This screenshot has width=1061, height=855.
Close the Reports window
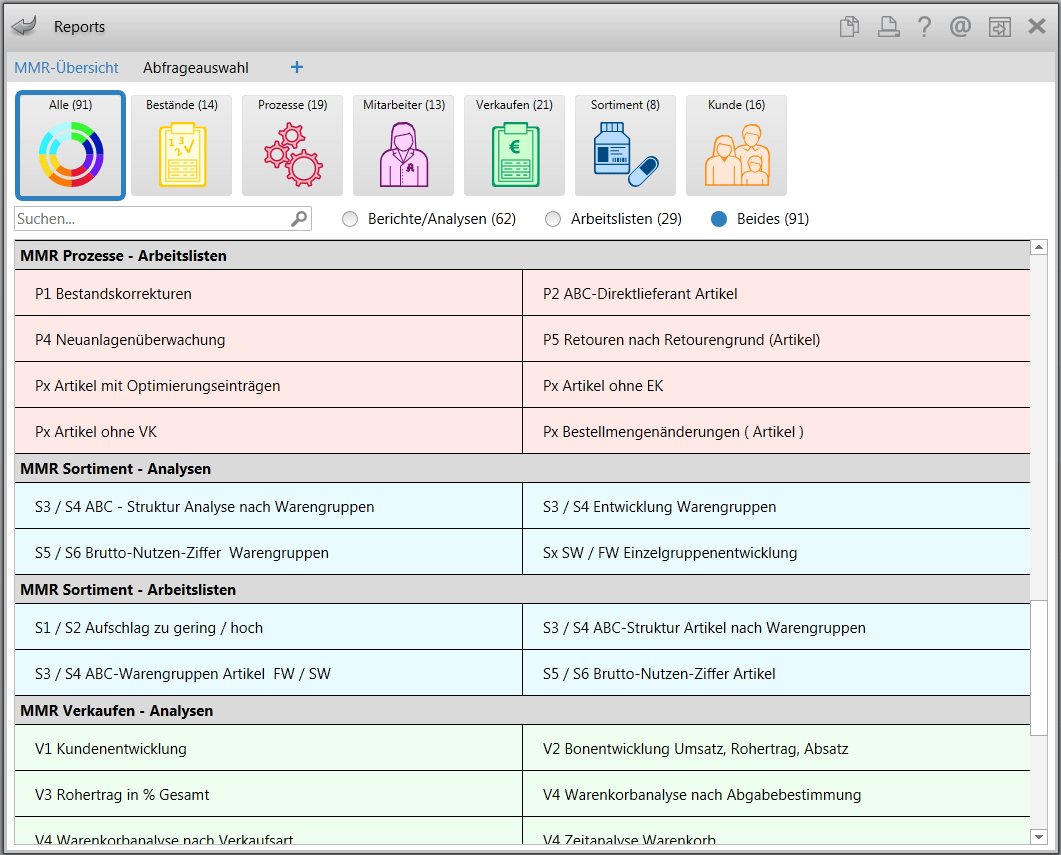[1037, 26]
